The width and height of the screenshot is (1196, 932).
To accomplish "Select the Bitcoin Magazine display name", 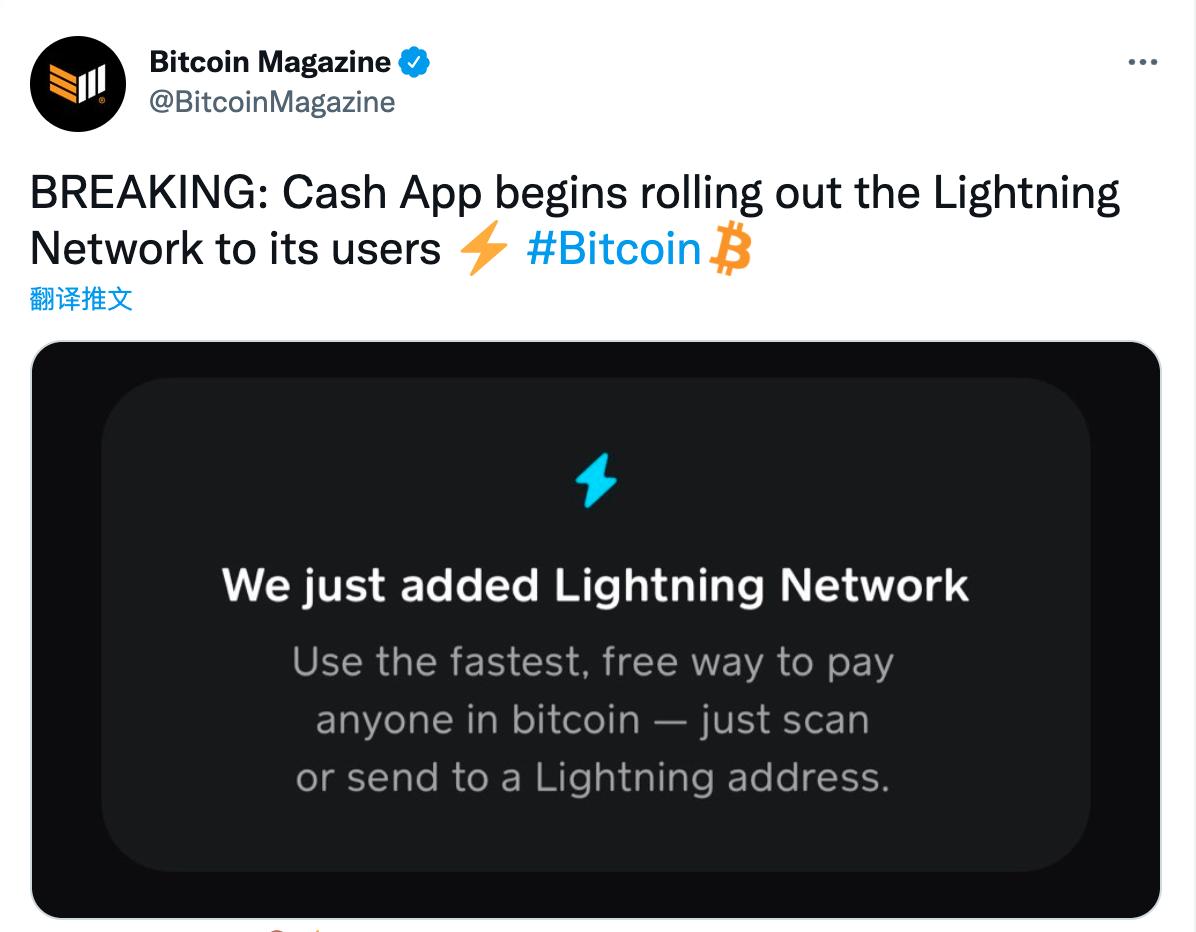I will [268, 61].
